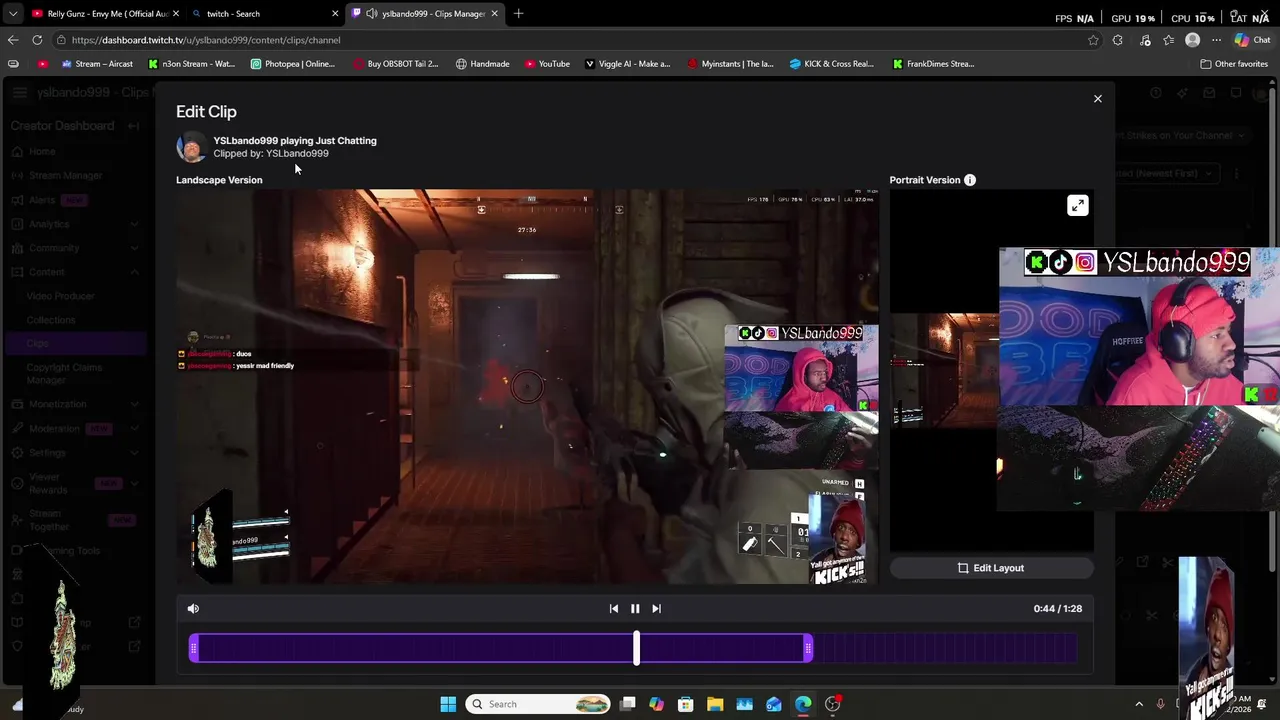Open the media control music icon
The width and height of the screenshot is (1280, 720).
click(x=1145, y=40)
